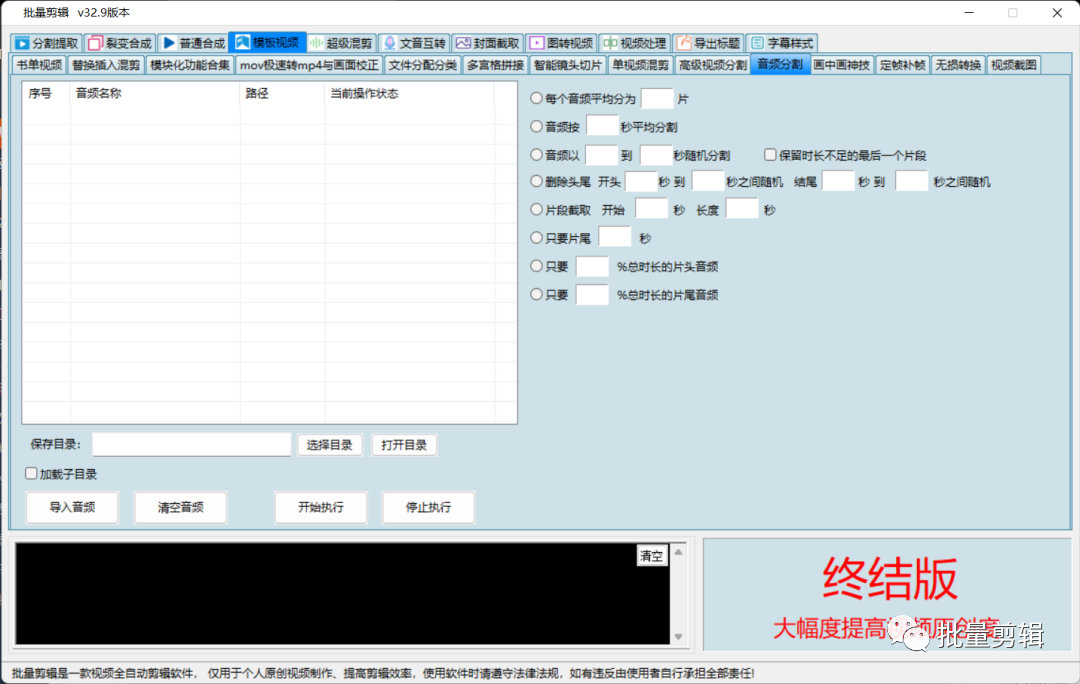Screen dimensions: 1080x684
Task: Open the 封面截取 picture-icon tab
Action: [x=488, y=43]
